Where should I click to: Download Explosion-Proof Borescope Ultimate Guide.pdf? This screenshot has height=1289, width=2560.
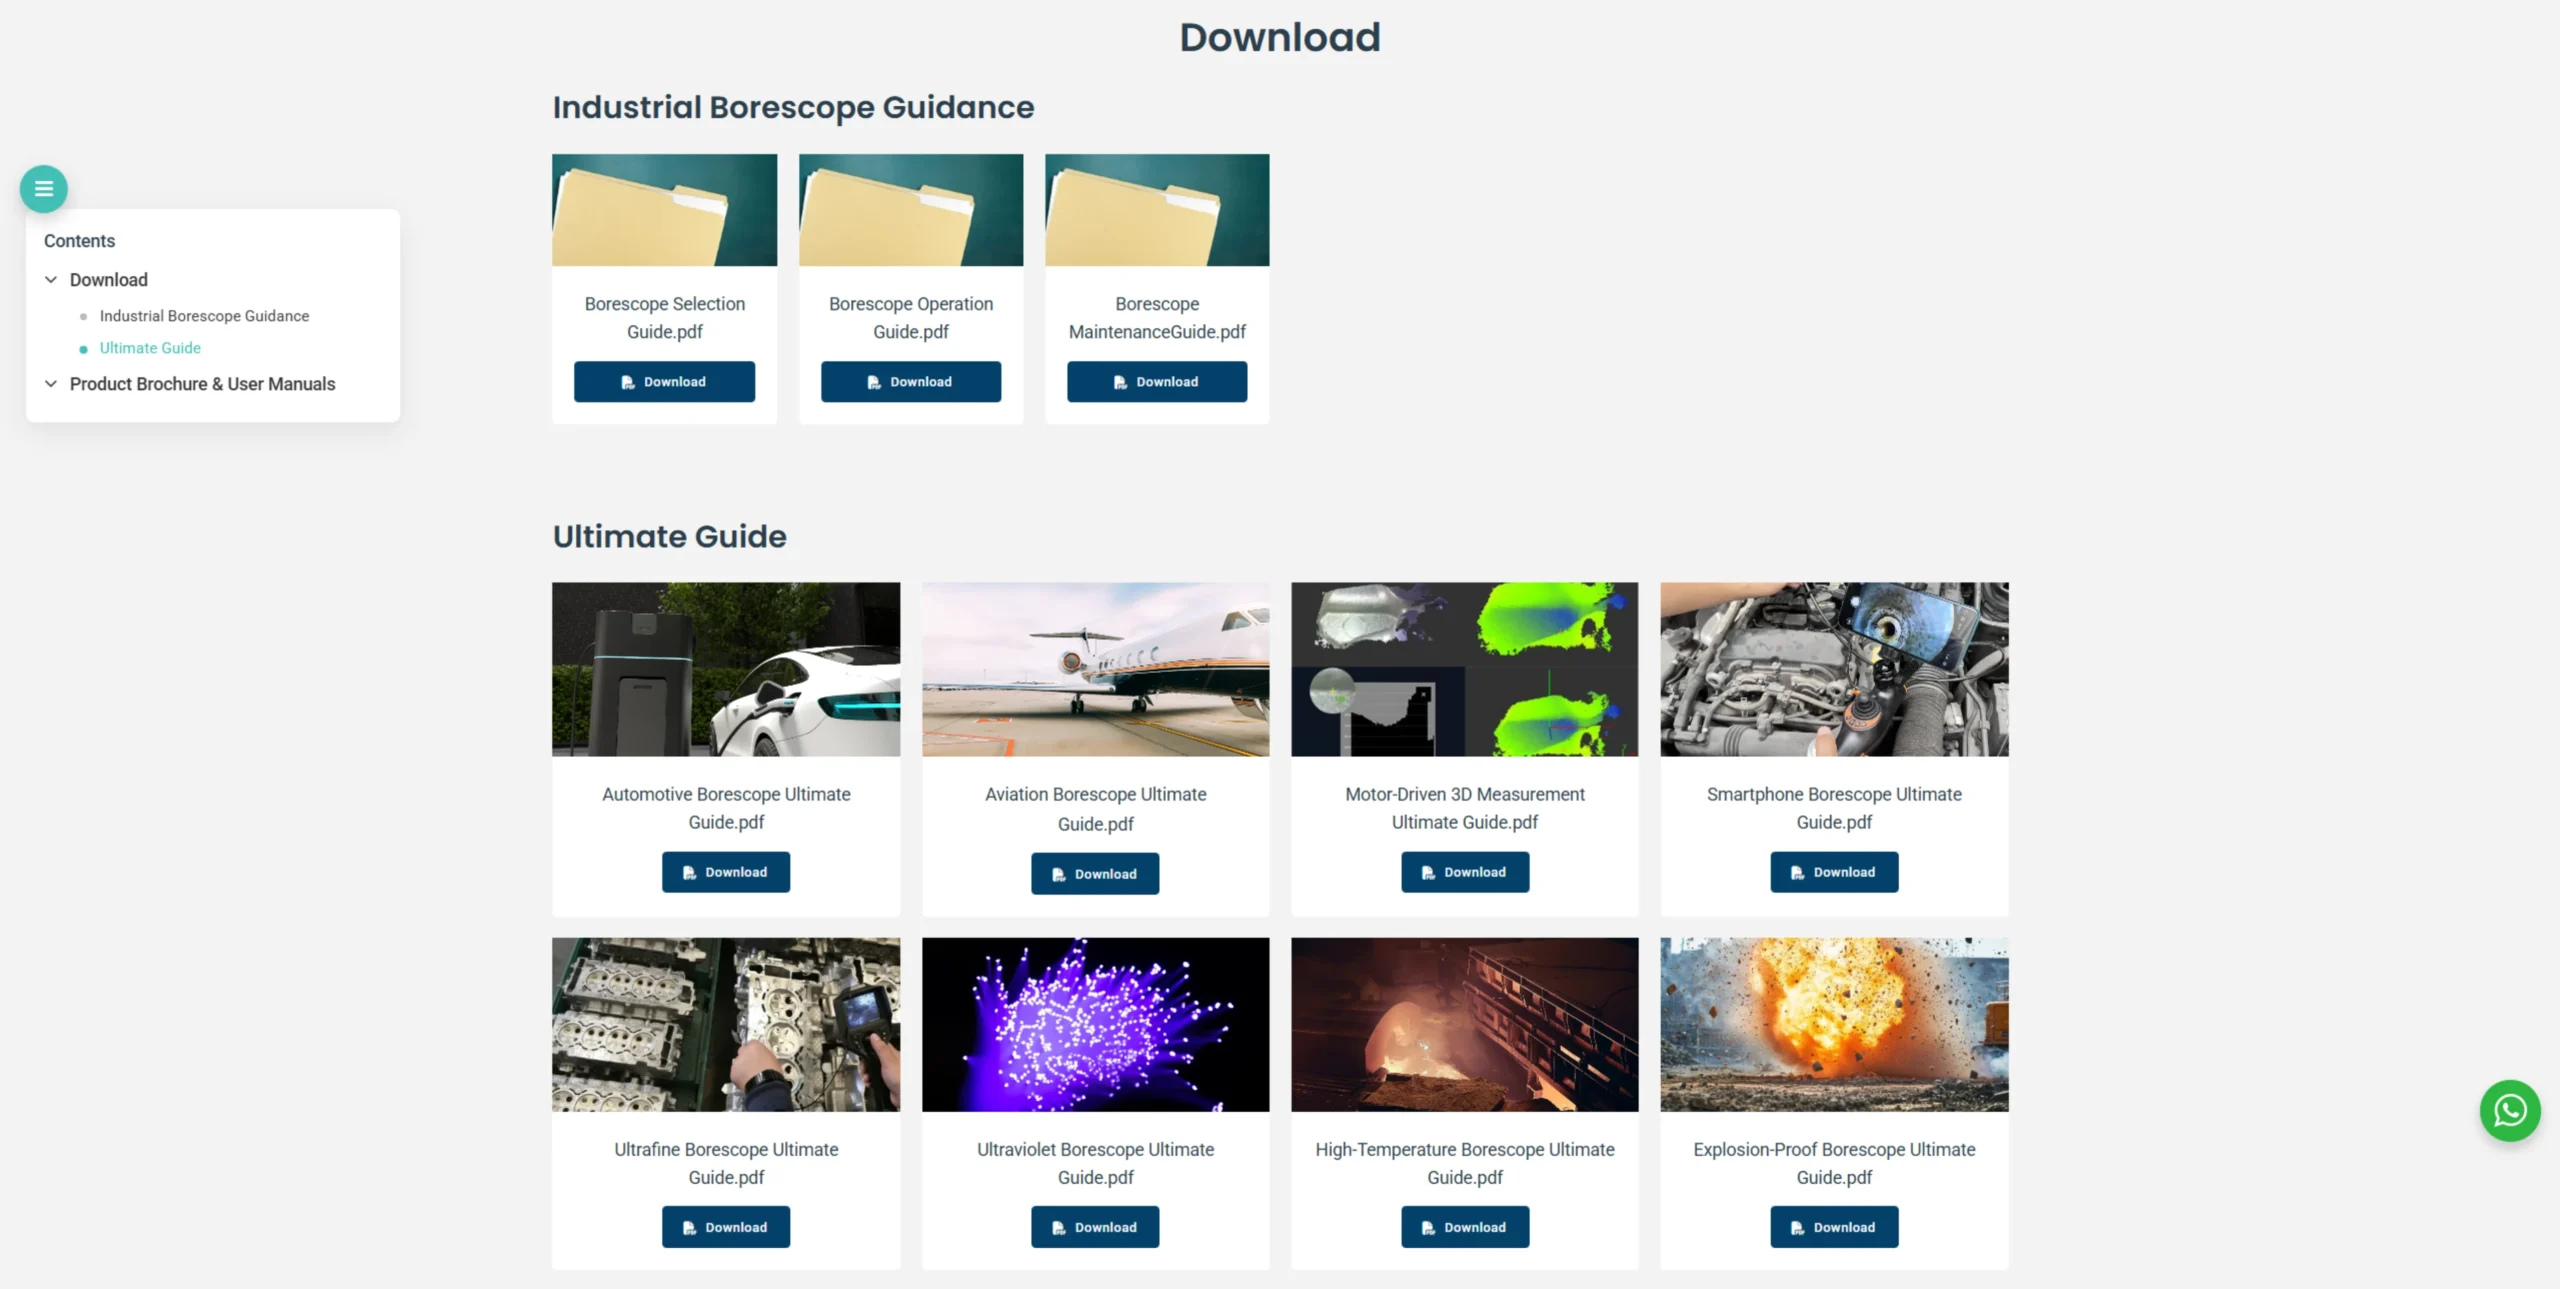pos(1834,1227)
